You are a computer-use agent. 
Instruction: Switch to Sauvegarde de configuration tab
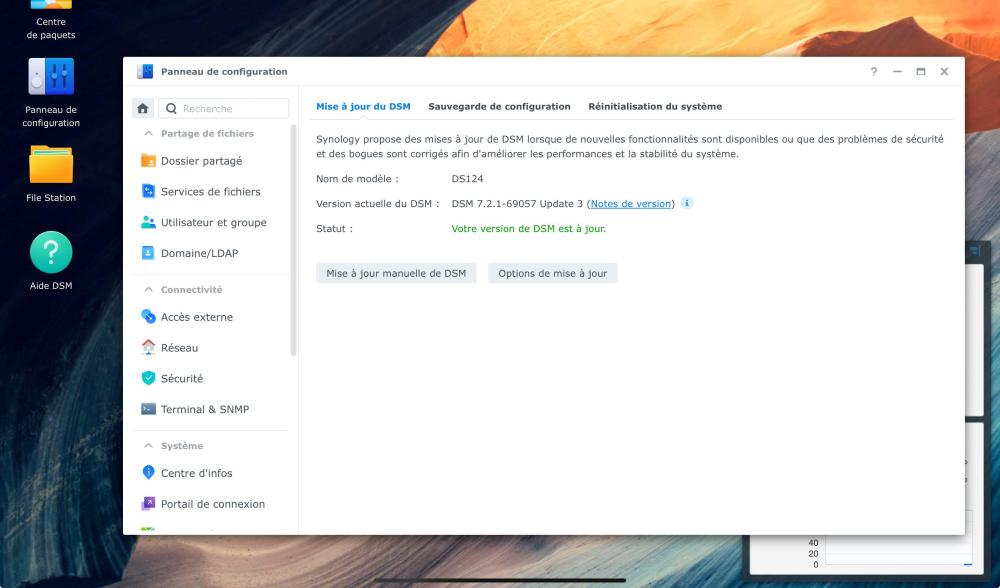pos(499,106)
